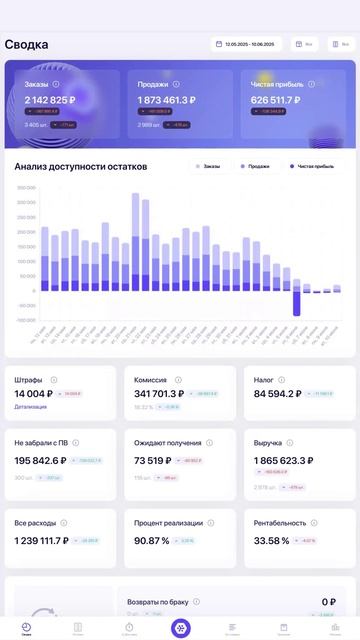Click the info icon next to Продажи

pyautogui.click(x=176, y=84)
